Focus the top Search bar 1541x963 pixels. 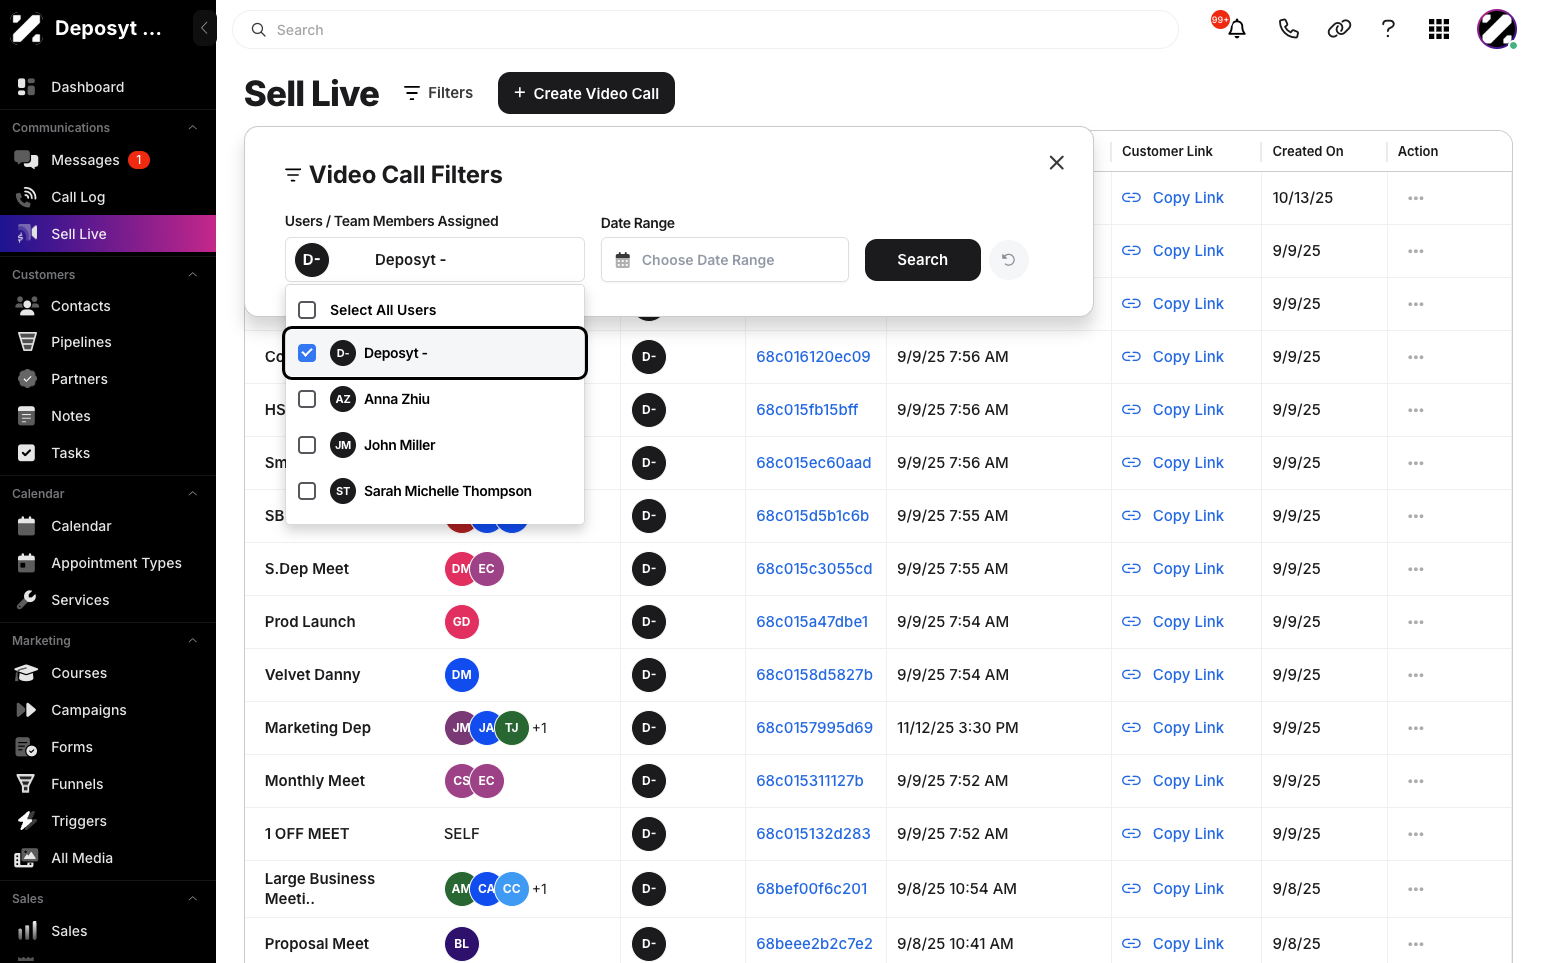[x=705, y=30]
